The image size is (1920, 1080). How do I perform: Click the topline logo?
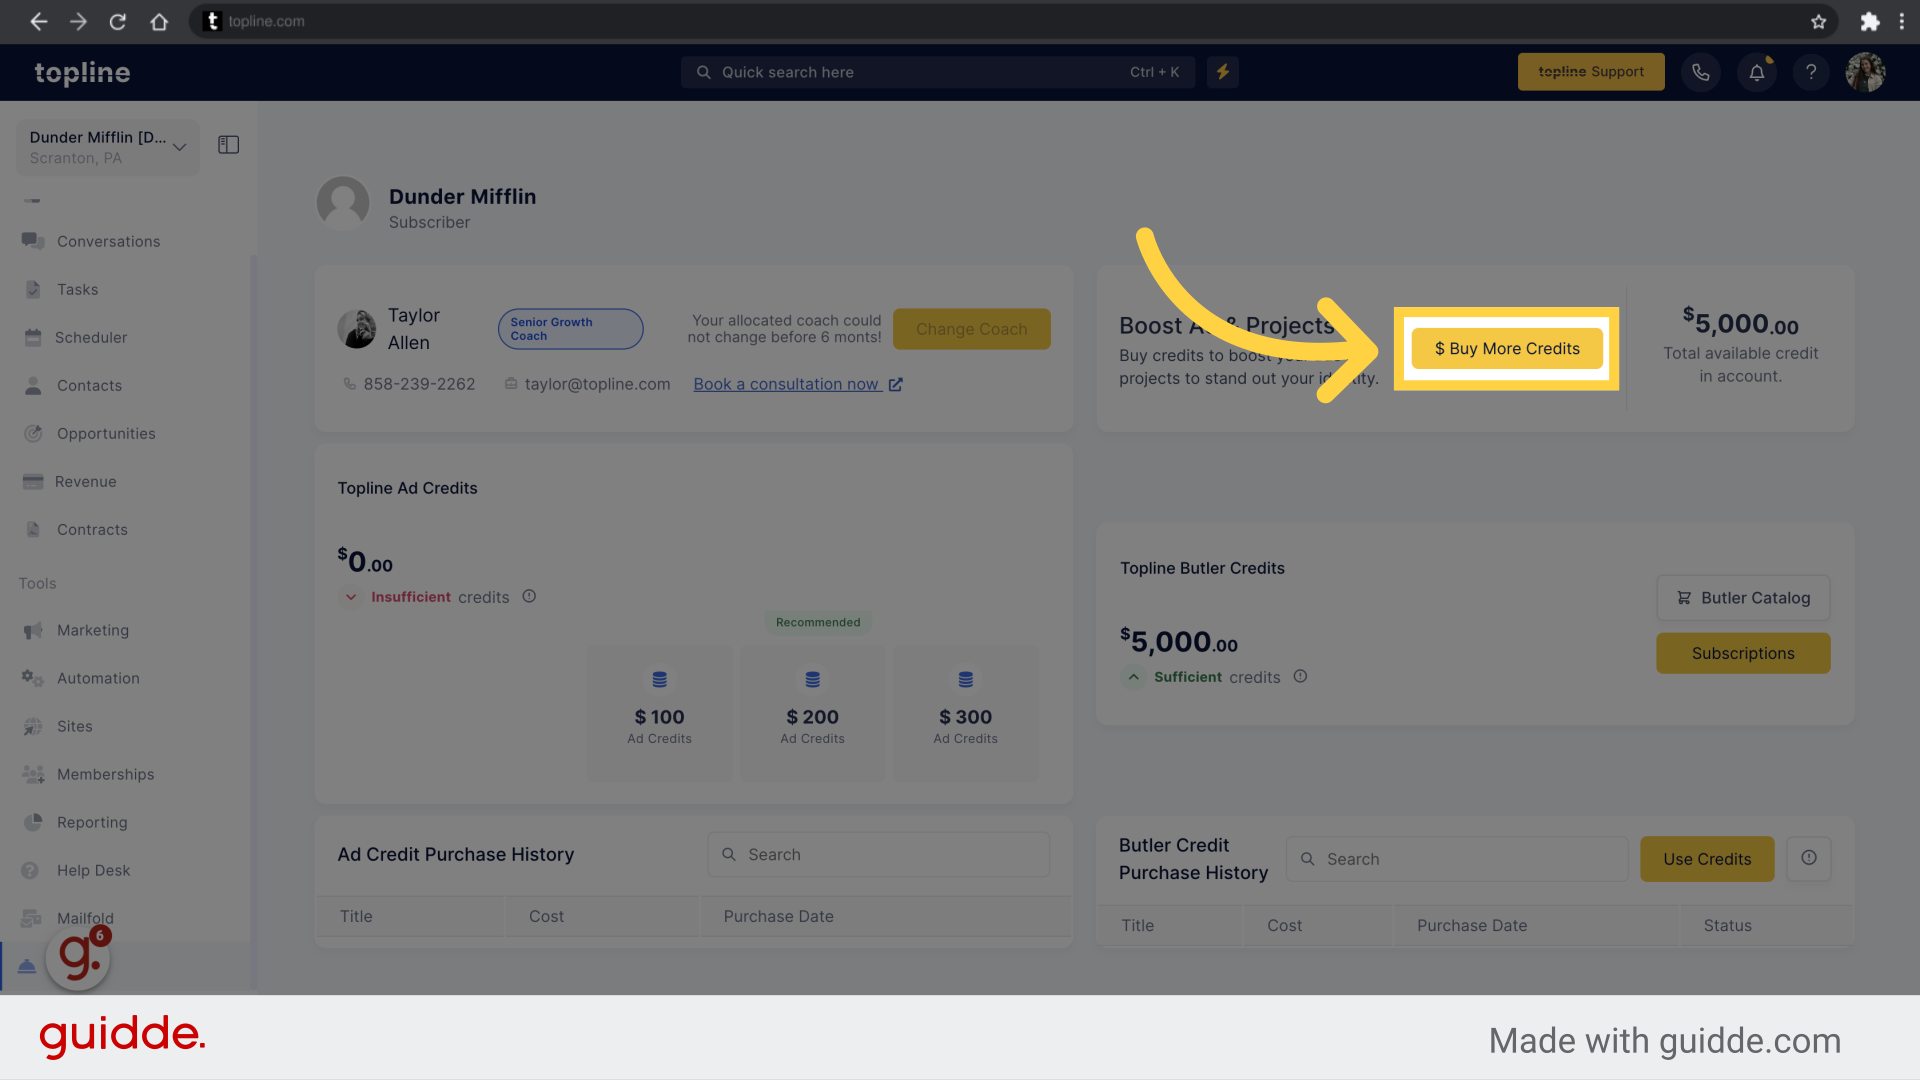point(82,72)
